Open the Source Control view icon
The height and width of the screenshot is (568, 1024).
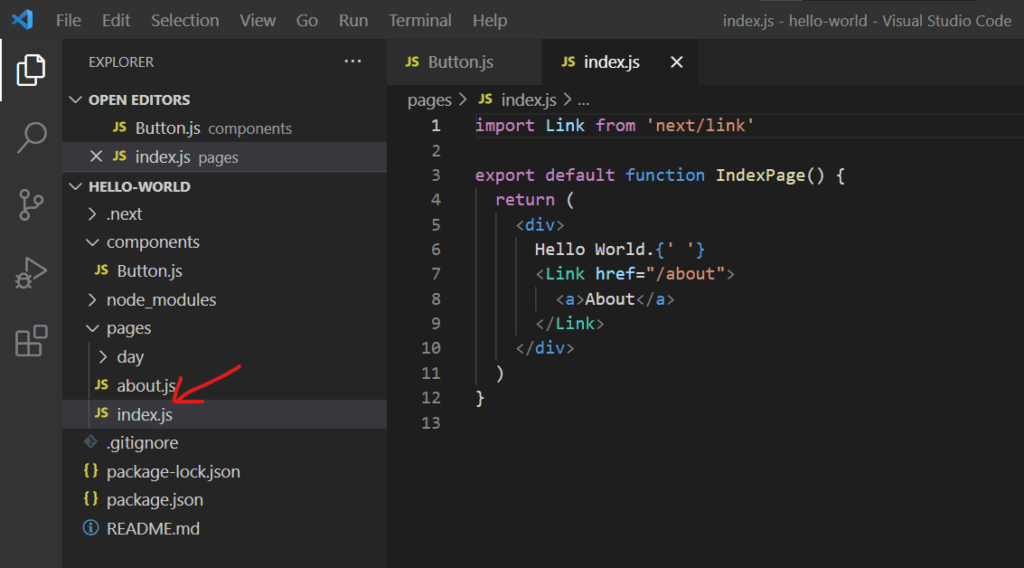[31, 205]
